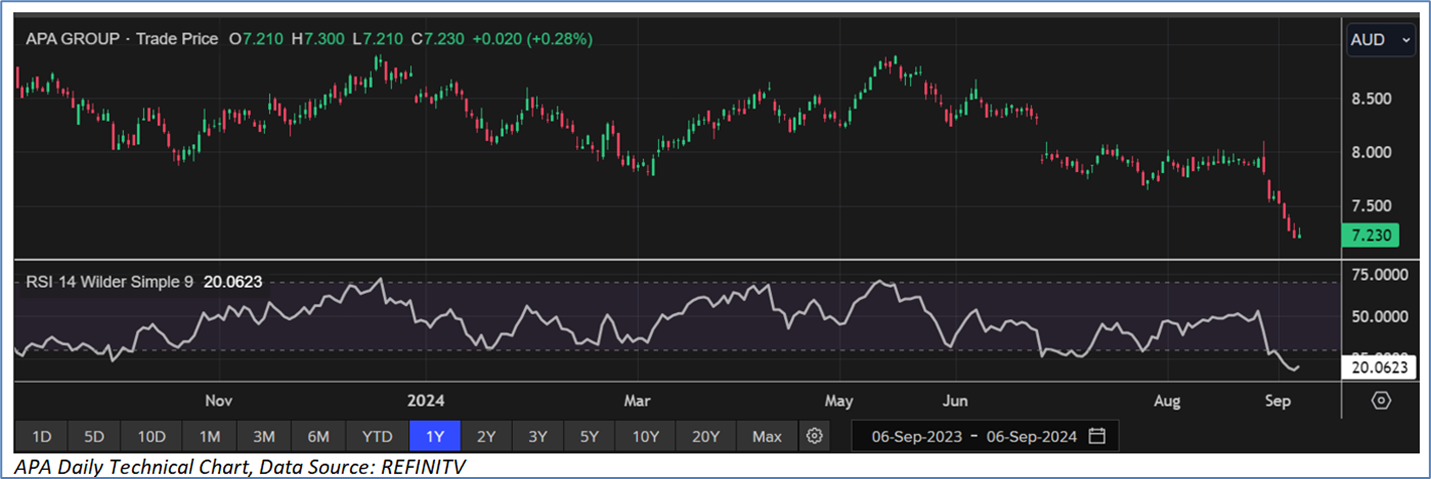Open the AUD currency dropdown

pyautogui.click(x=1381, y=40)
